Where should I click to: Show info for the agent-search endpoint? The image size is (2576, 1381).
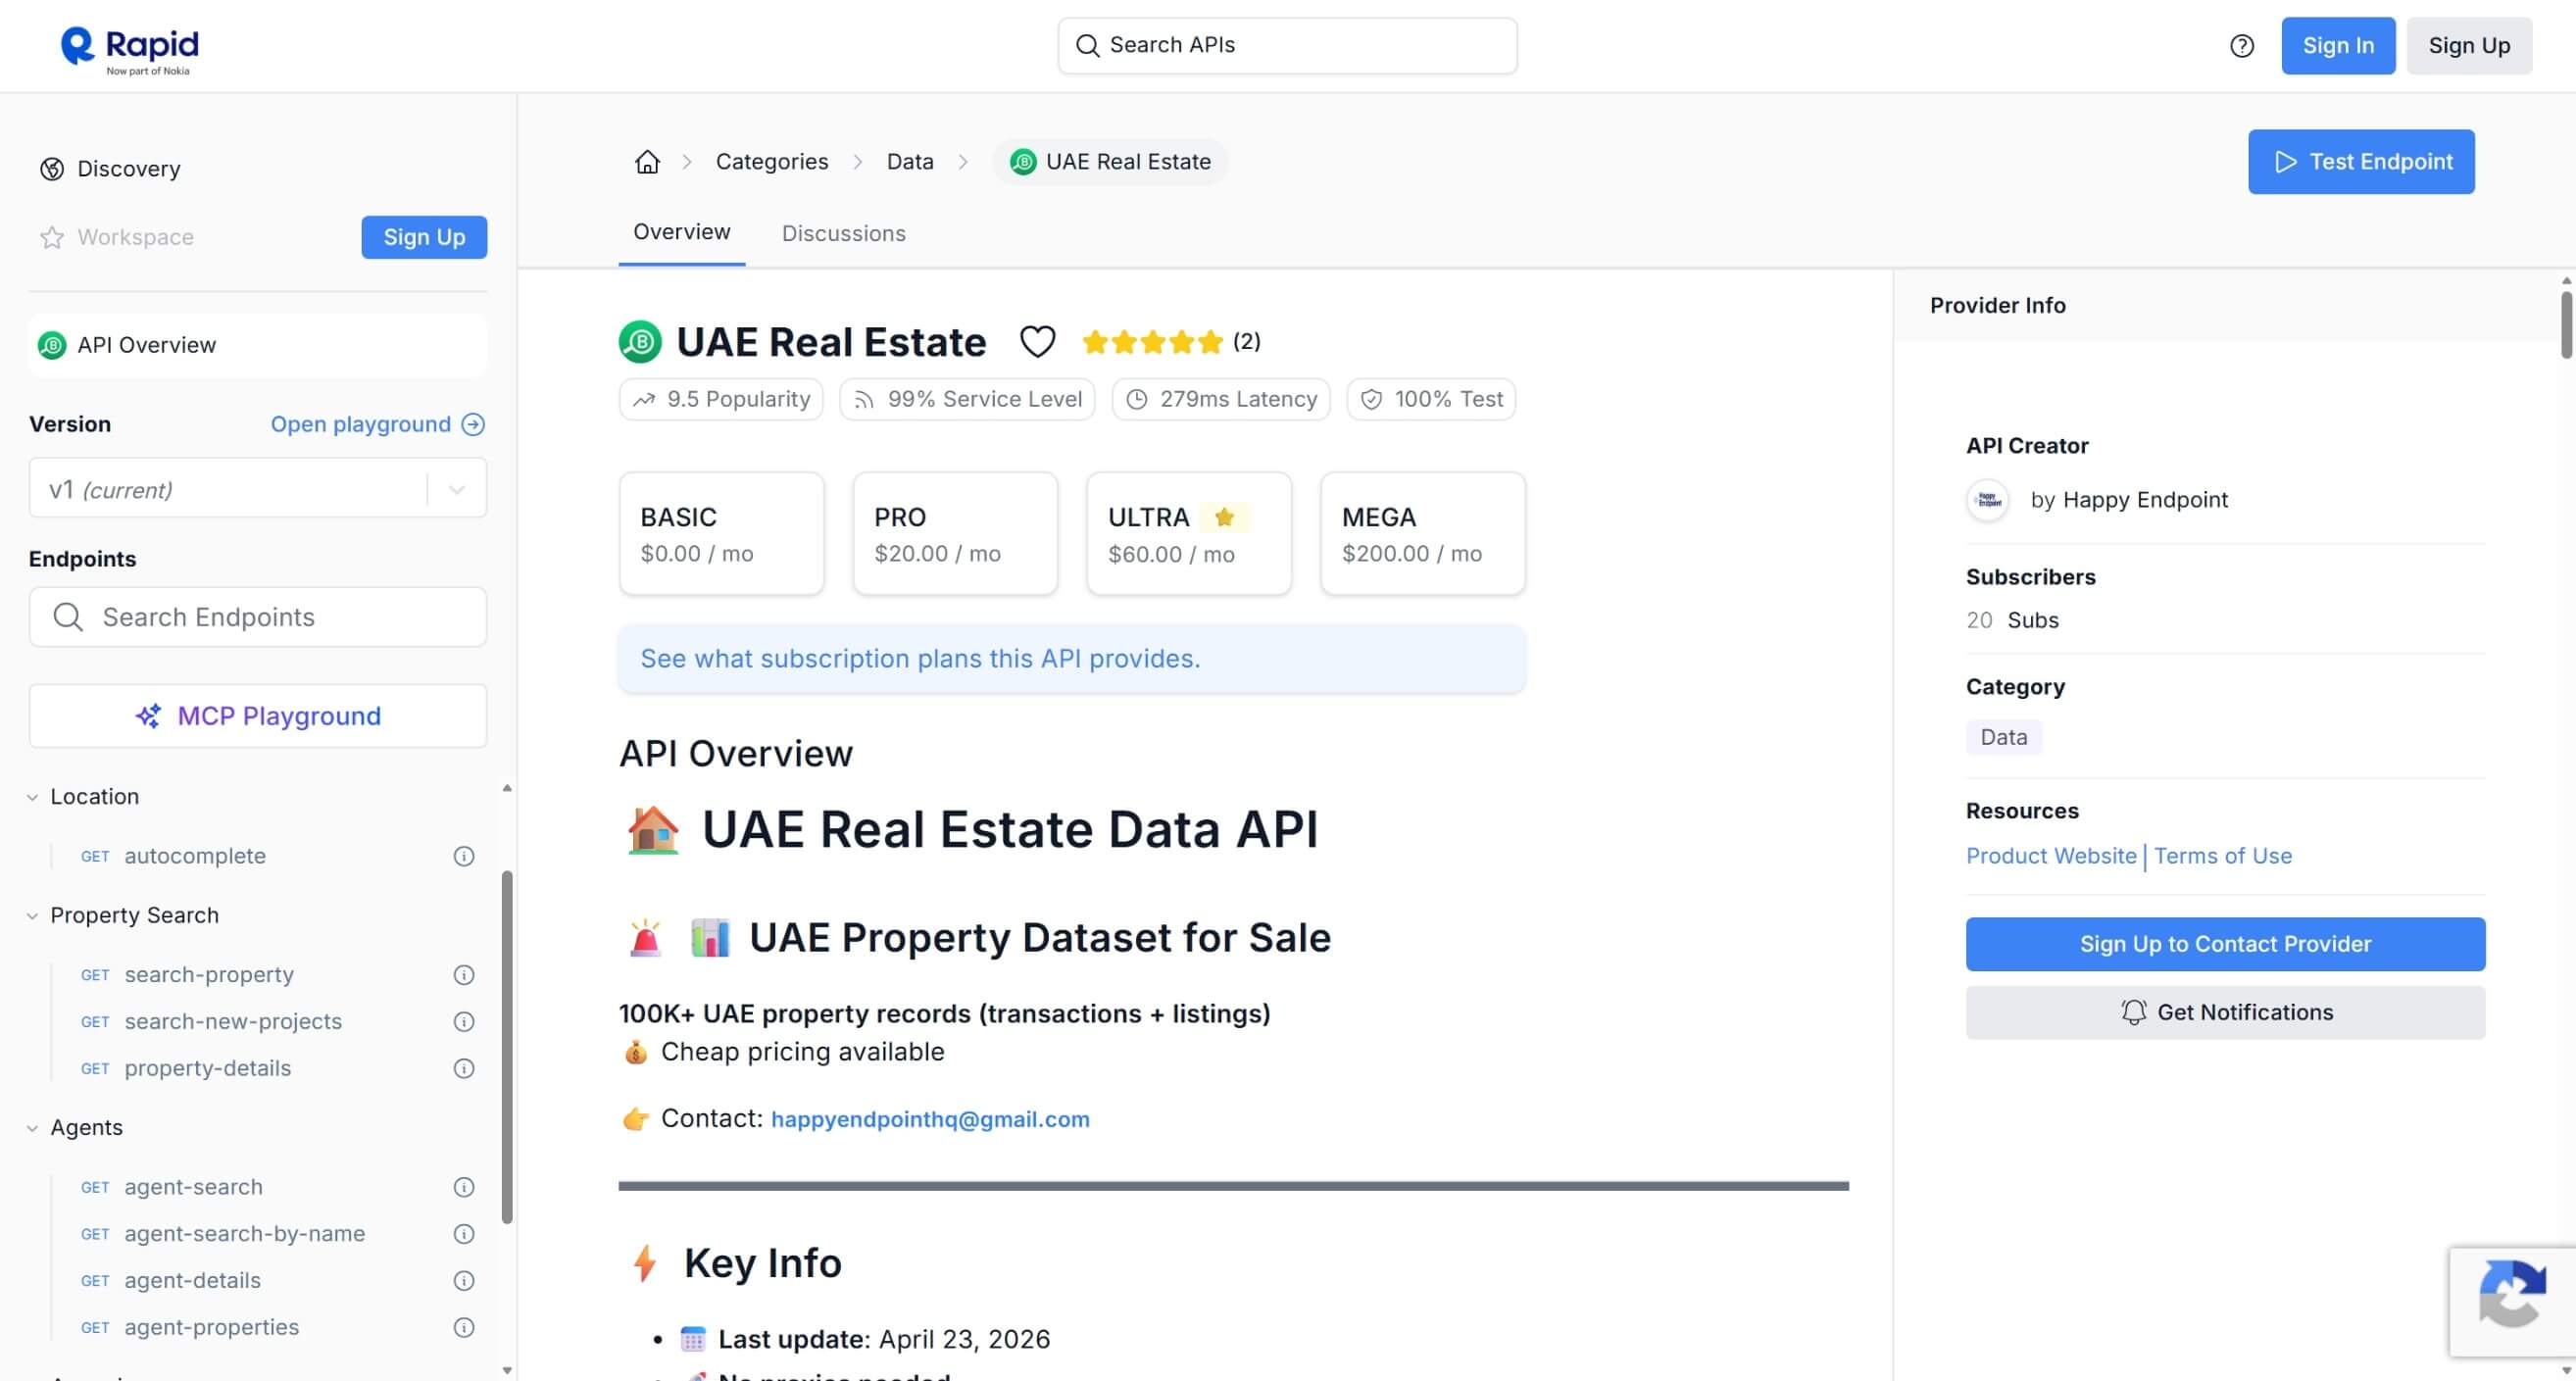[464, 1187]
